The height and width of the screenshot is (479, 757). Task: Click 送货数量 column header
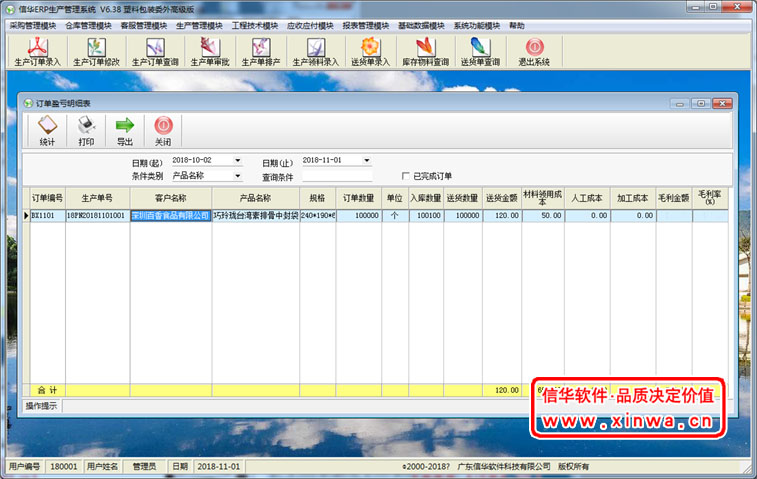click(463, 198)
